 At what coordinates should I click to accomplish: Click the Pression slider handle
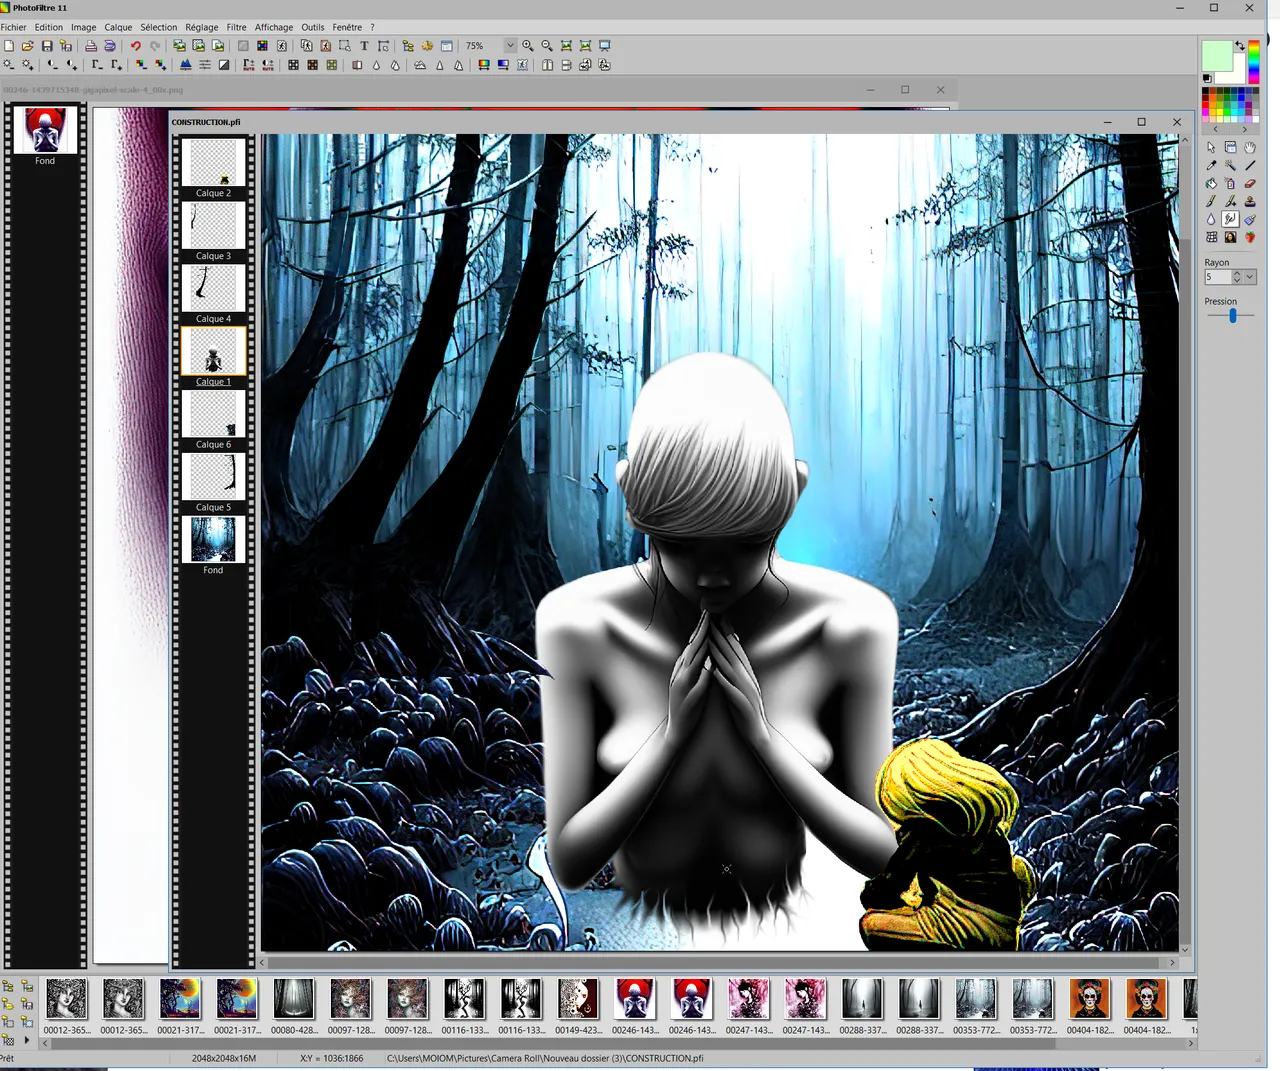coord(1233,315)
